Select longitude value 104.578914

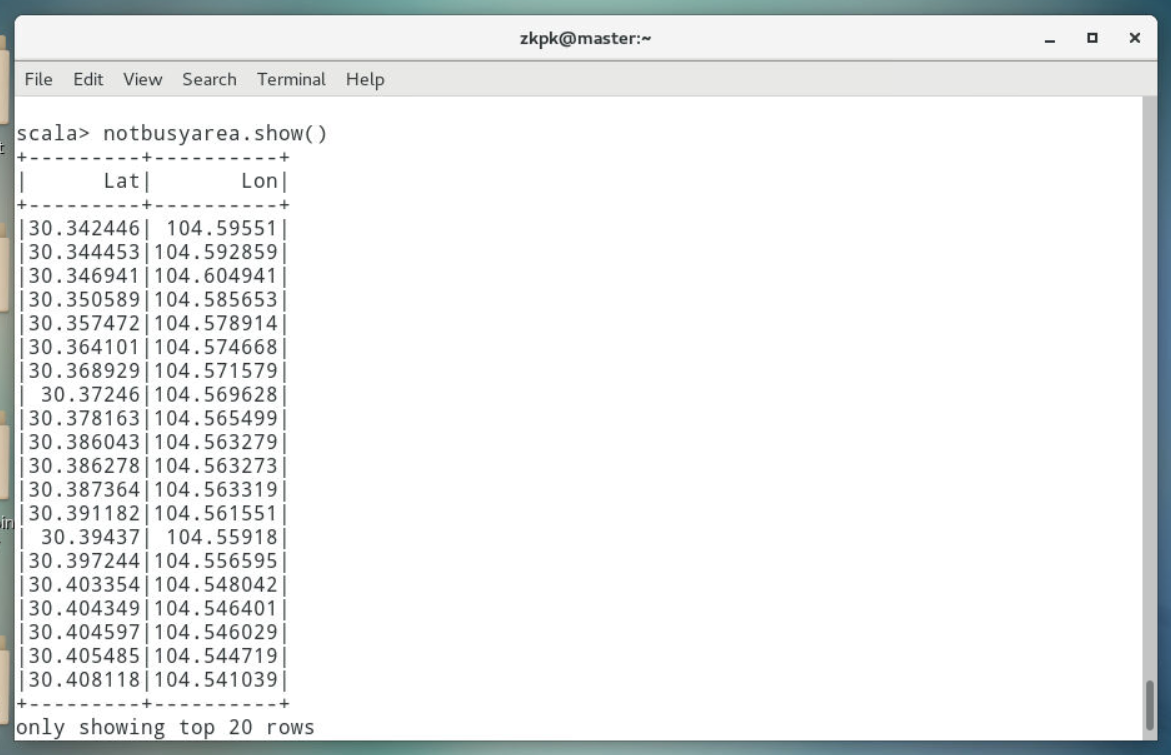pos(216,323)
